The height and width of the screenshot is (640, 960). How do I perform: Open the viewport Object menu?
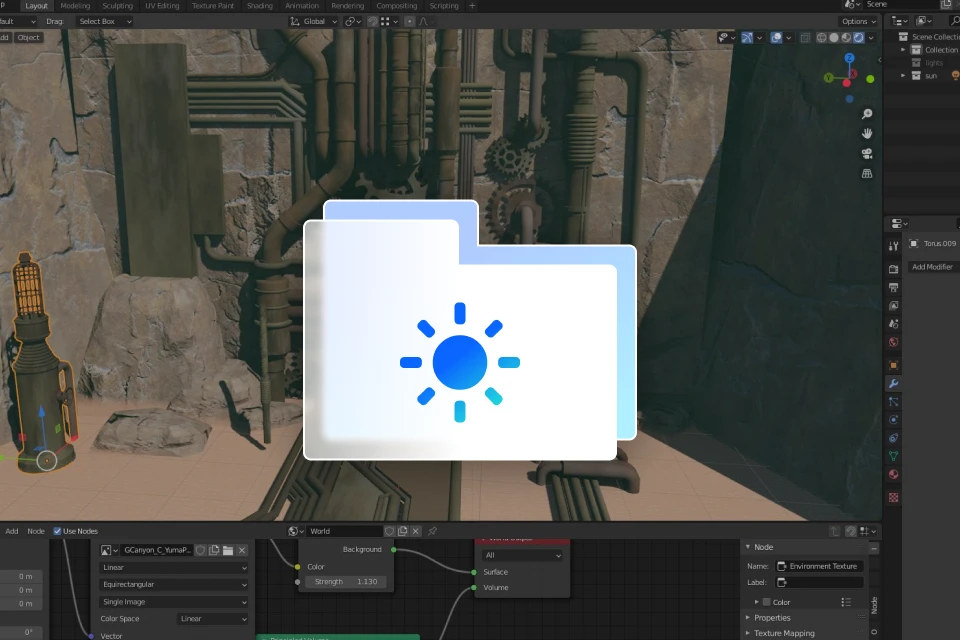[28, 37]
